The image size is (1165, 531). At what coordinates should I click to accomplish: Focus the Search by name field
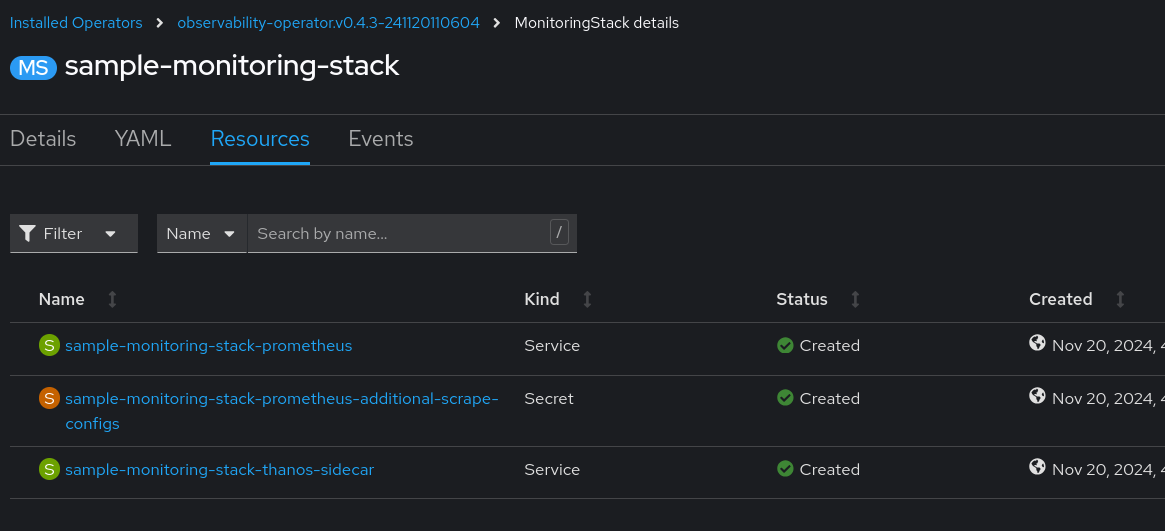[x=400, y=233]
